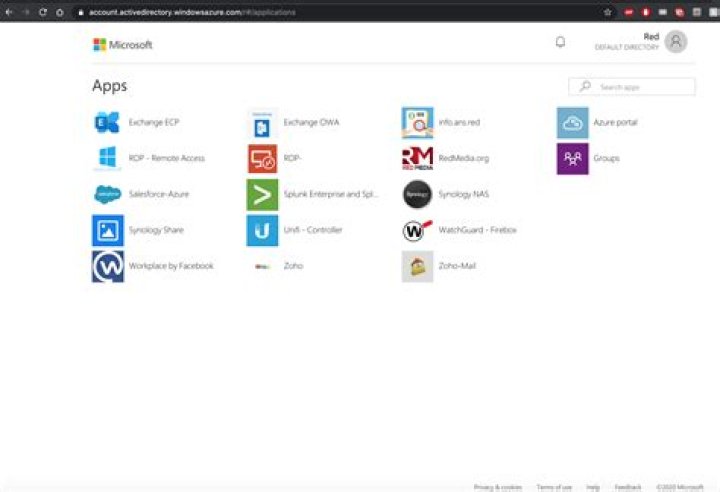720x492 pixels.
Task: Open the Feedback footer link
Action: coord(628,486)
